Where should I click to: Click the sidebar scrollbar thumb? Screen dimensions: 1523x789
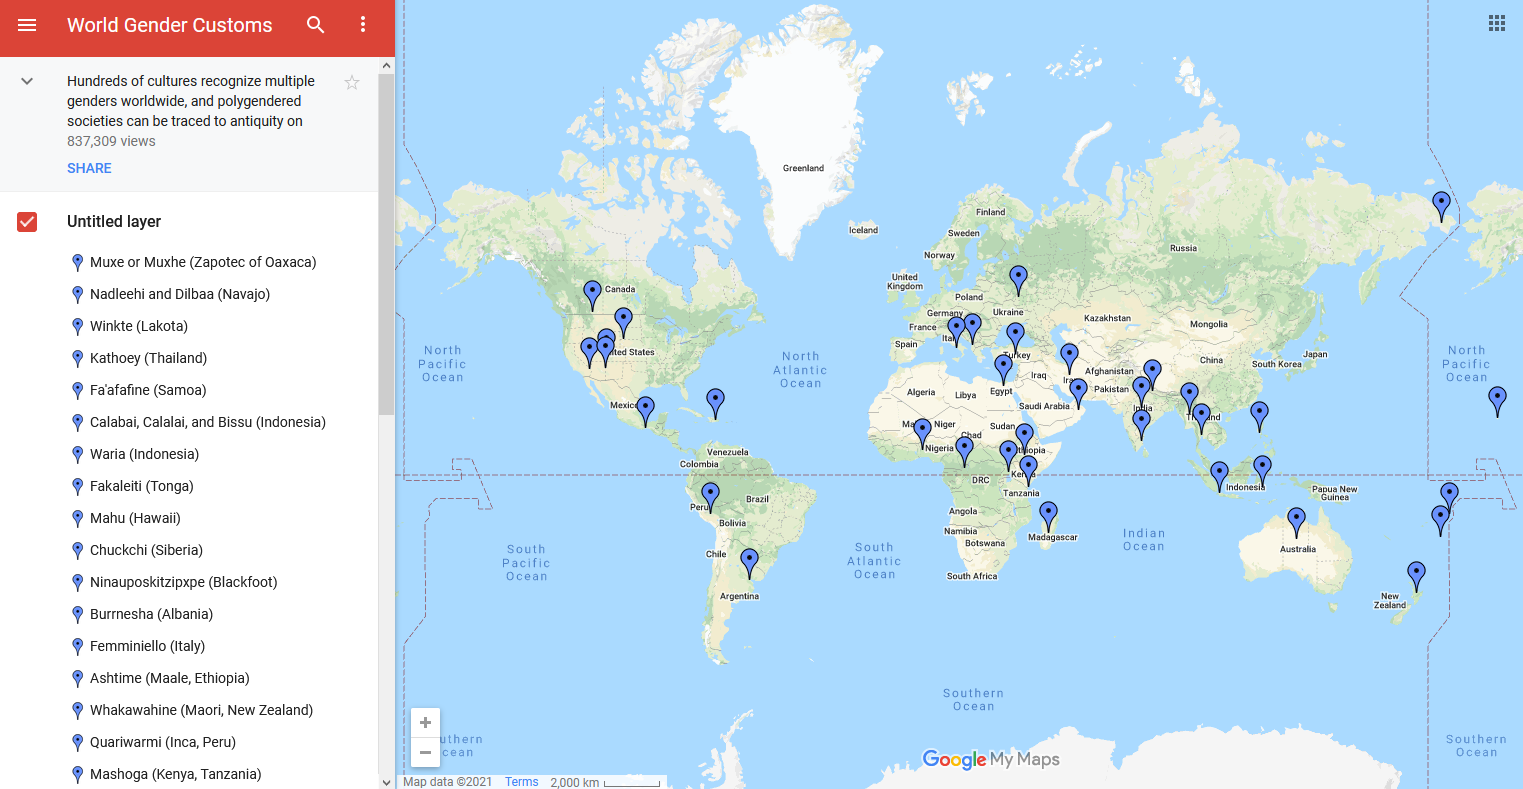click(x=387, y=245)
